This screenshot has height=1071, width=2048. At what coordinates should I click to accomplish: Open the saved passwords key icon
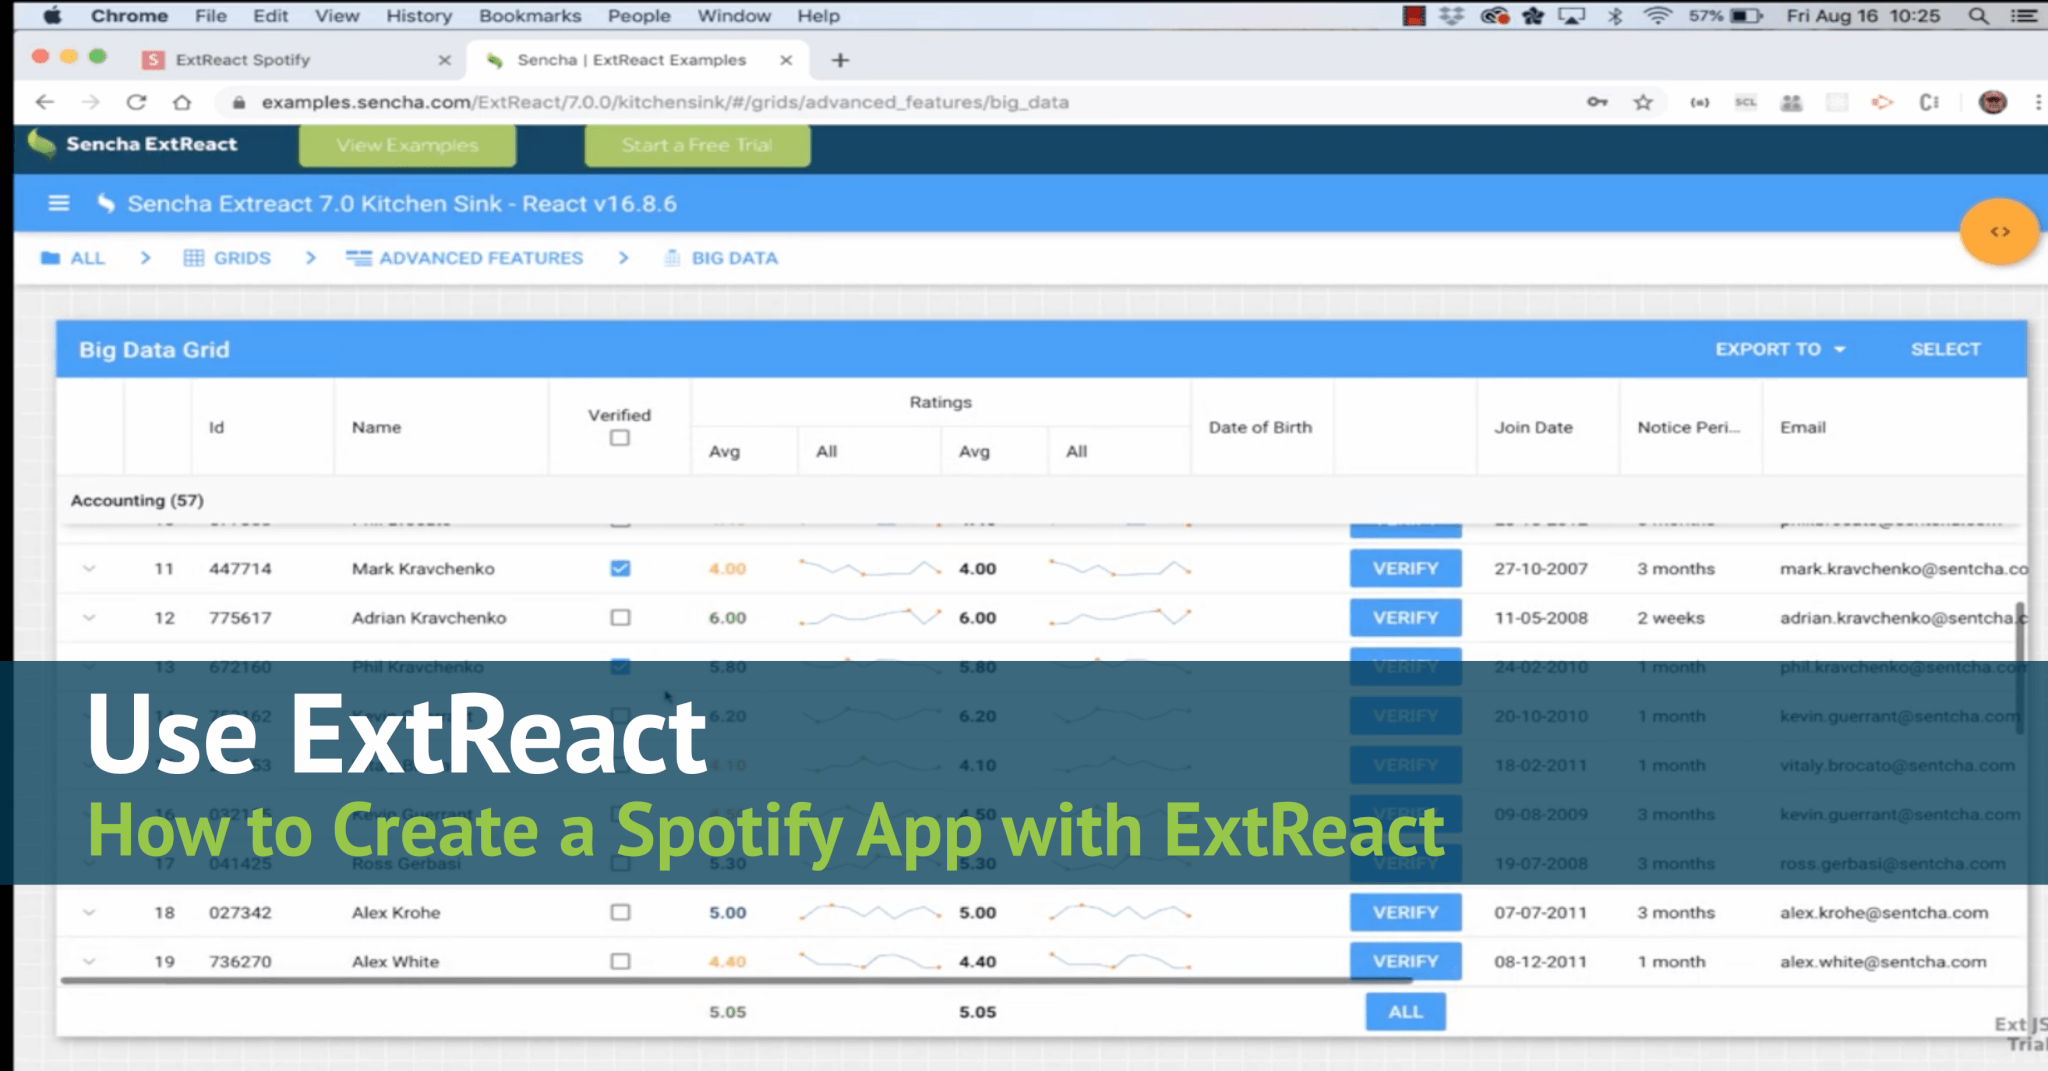[1597, 102]
